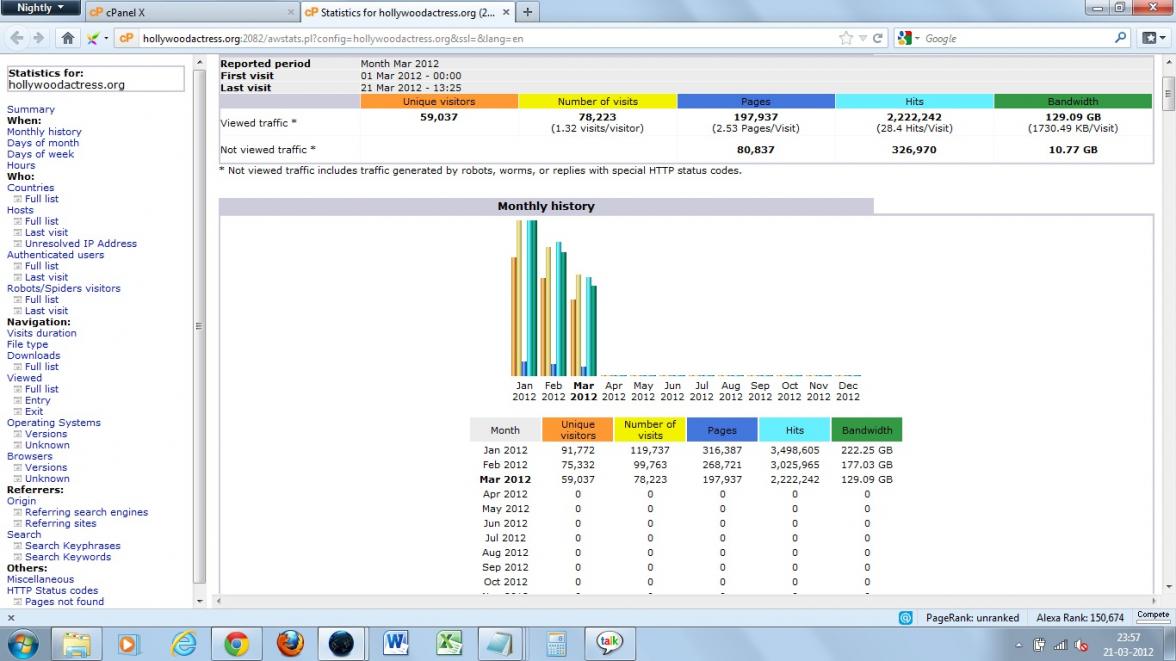Click the blue round status bar icon beside PageRank
Viewport: 1176px width, 661px height.
pyautogui.click(x=905, y=618)
